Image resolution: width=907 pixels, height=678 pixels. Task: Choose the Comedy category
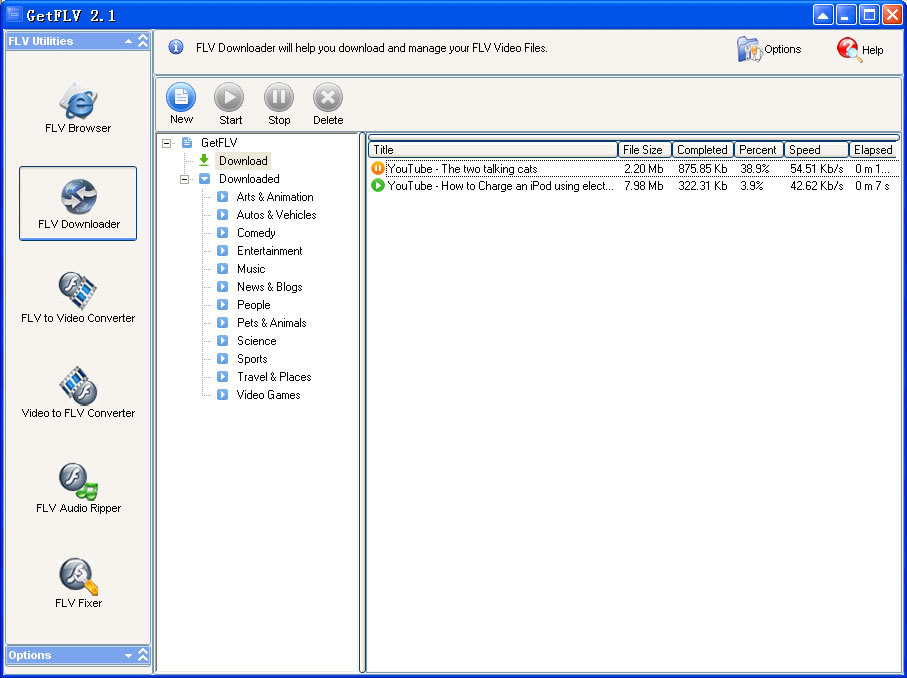tap(256, 233)
